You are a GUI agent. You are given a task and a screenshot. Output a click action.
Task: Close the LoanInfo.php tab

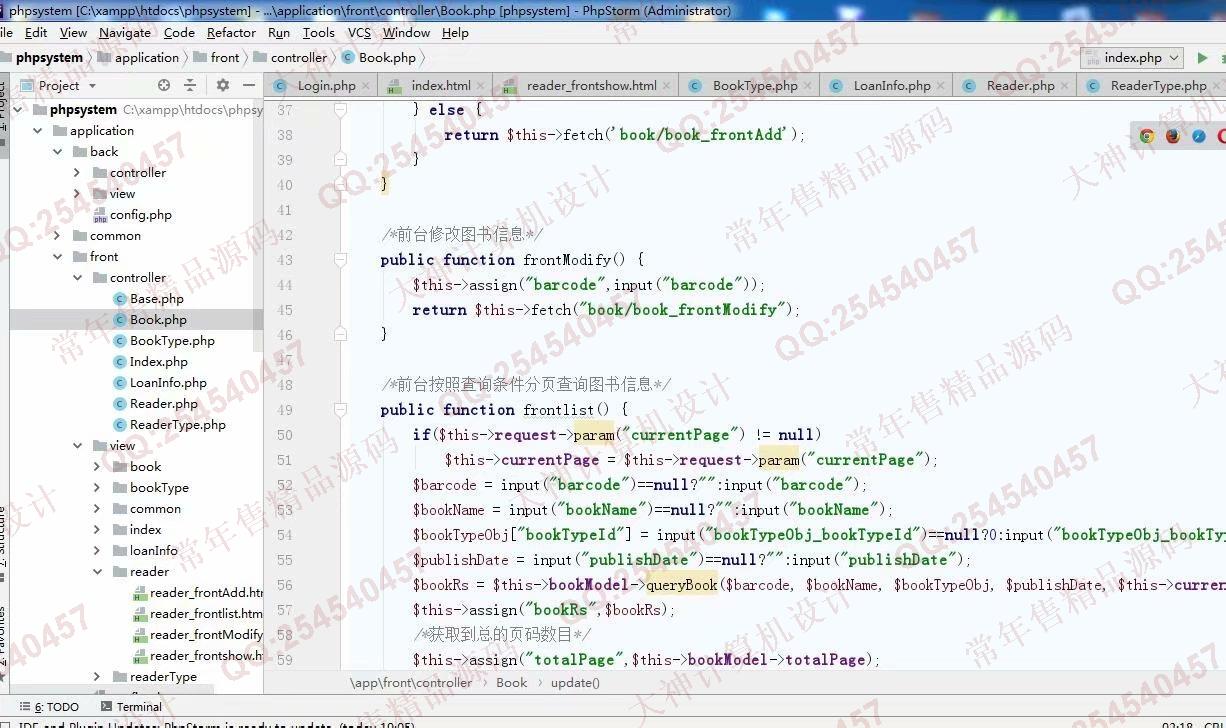pyautogui.click(x=941, y=86)
